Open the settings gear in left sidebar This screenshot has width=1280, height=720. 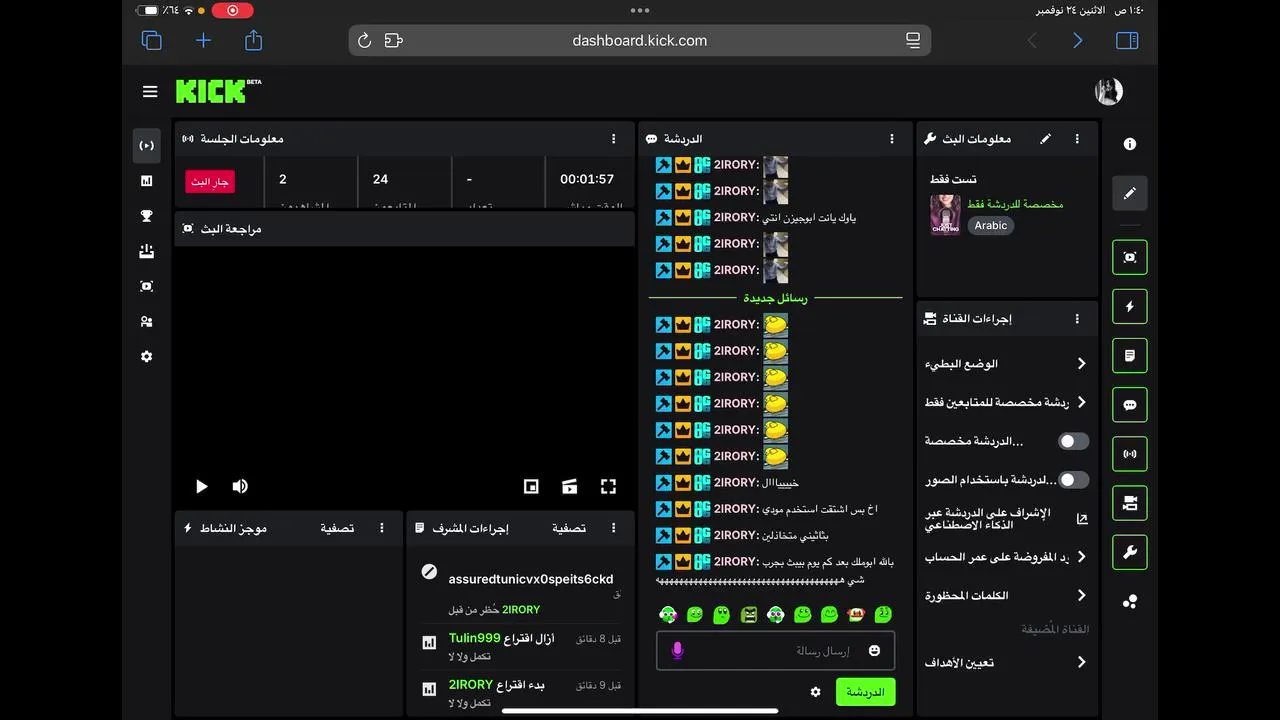click(x=147, y=357)
